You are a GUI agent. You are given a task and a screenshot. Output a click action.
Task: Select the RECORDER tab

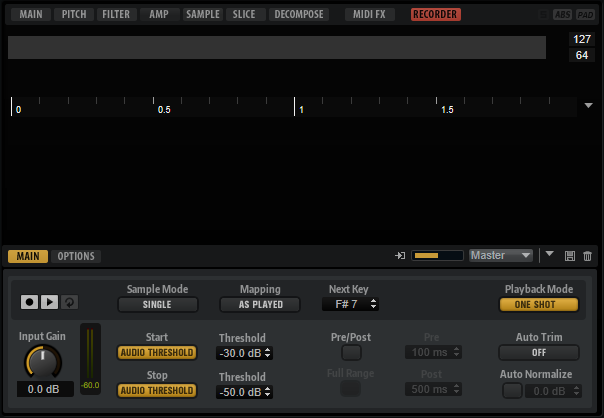[436, 15]
